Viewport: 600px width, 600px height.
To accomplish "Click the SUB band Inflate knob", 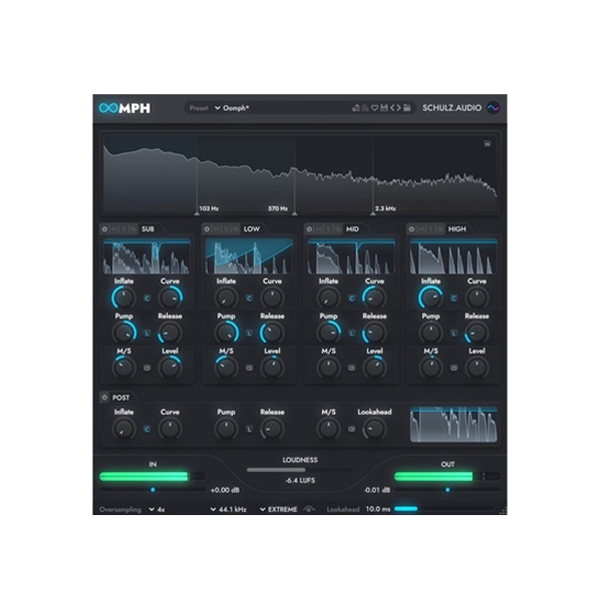I will coord(124,298).
